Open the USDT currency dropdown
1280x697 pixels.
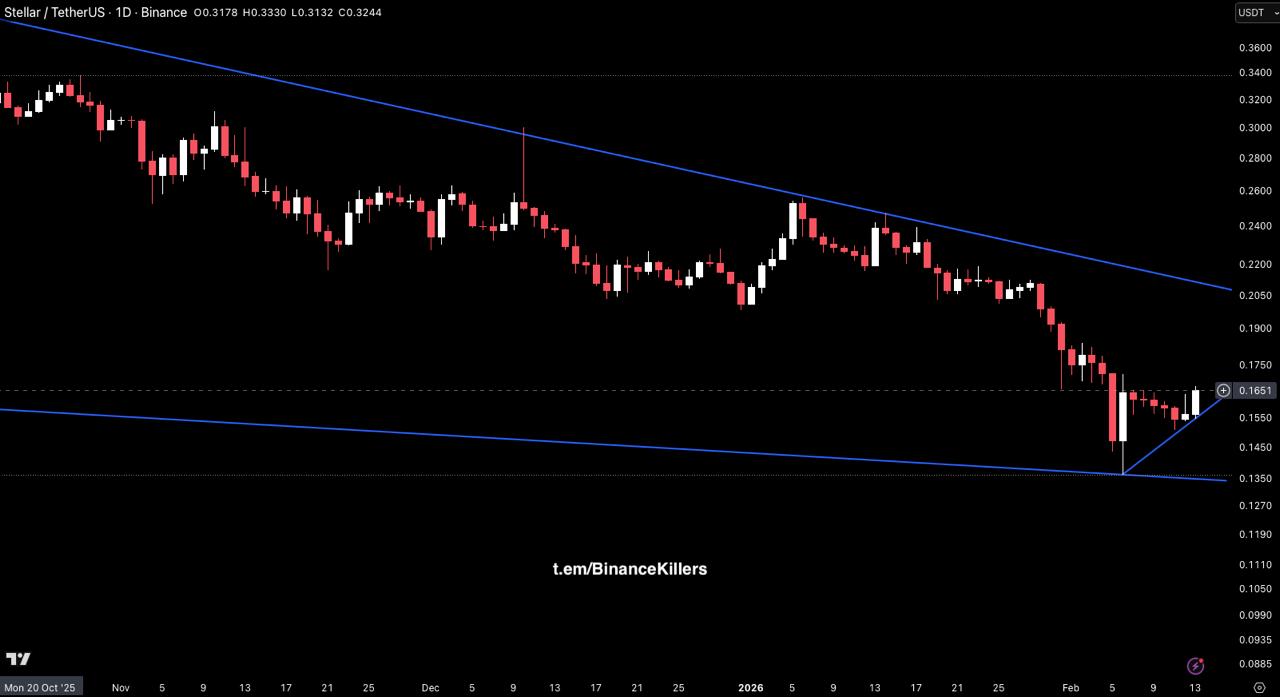point(1256,12)
